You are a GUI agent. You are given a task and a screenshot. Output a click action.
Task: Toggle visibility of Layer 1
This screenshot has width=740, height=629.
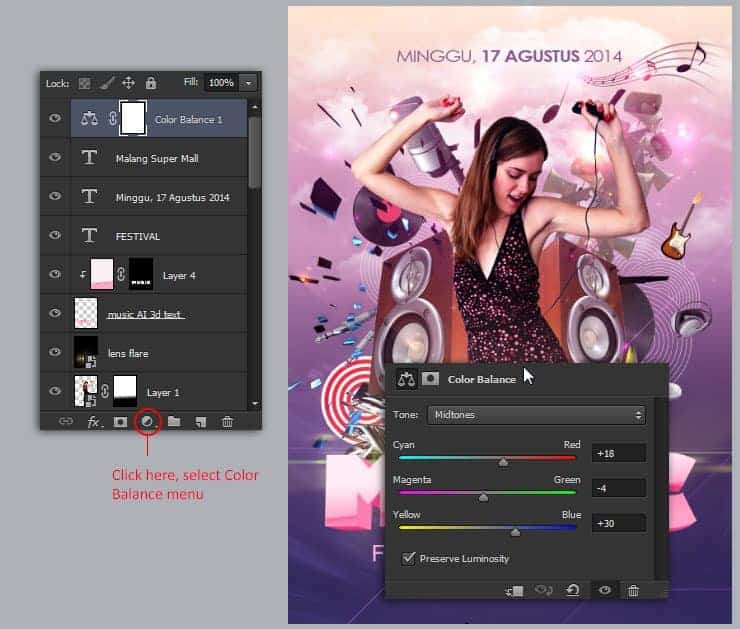(x=55, y=391)
